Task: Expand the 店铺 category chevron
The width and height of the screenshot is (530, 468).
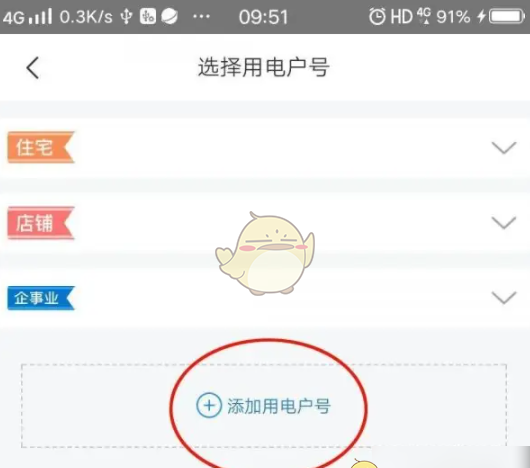Action: [504, 223]
